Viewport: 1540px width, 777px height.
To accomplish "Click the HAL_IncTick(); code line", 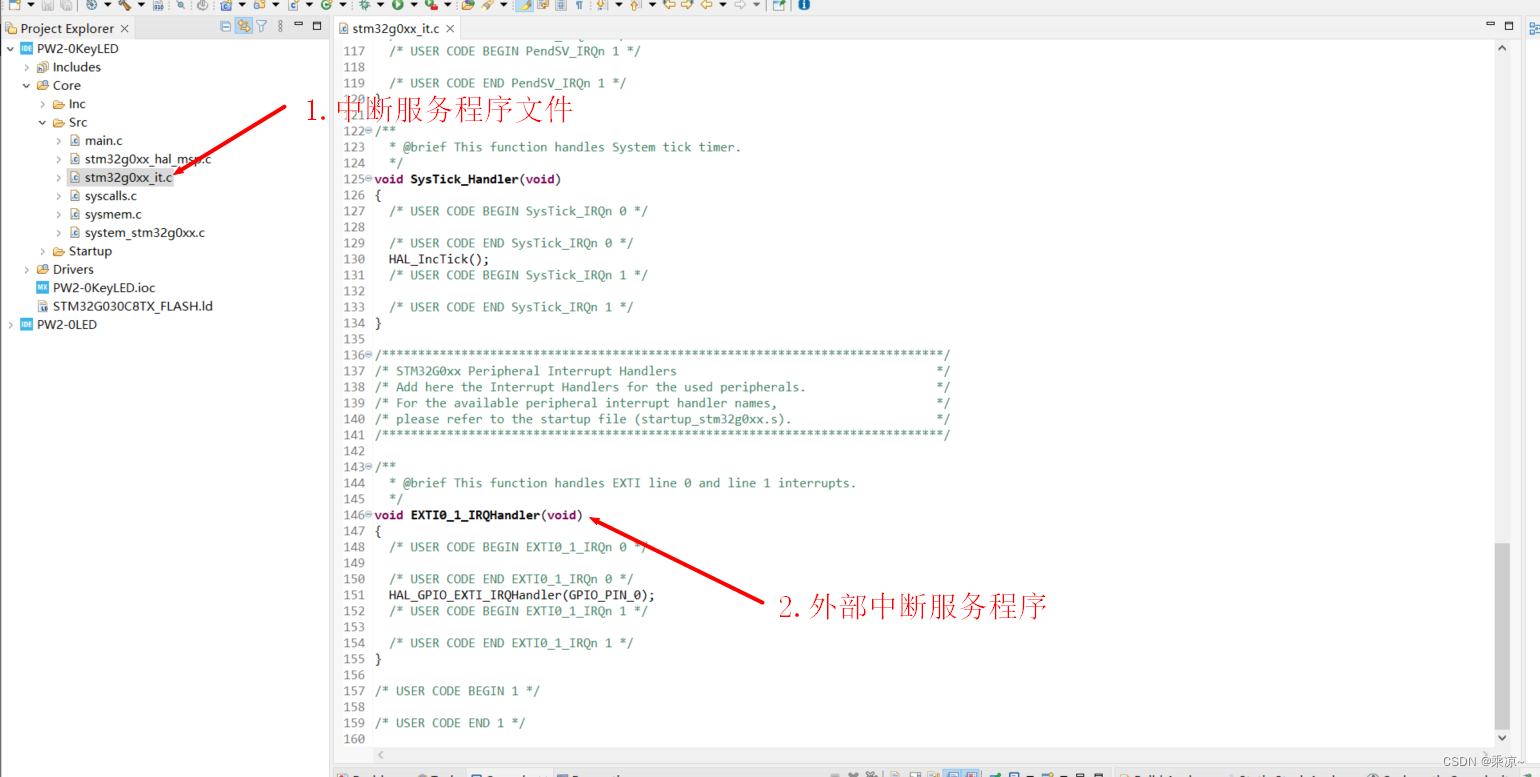I will (438, 259).
